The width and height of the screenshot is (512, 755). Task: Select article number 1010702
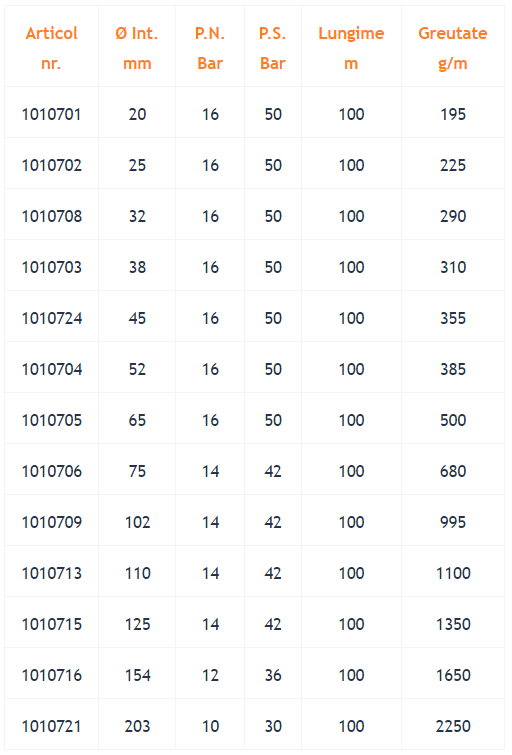(x=52, y=165)
